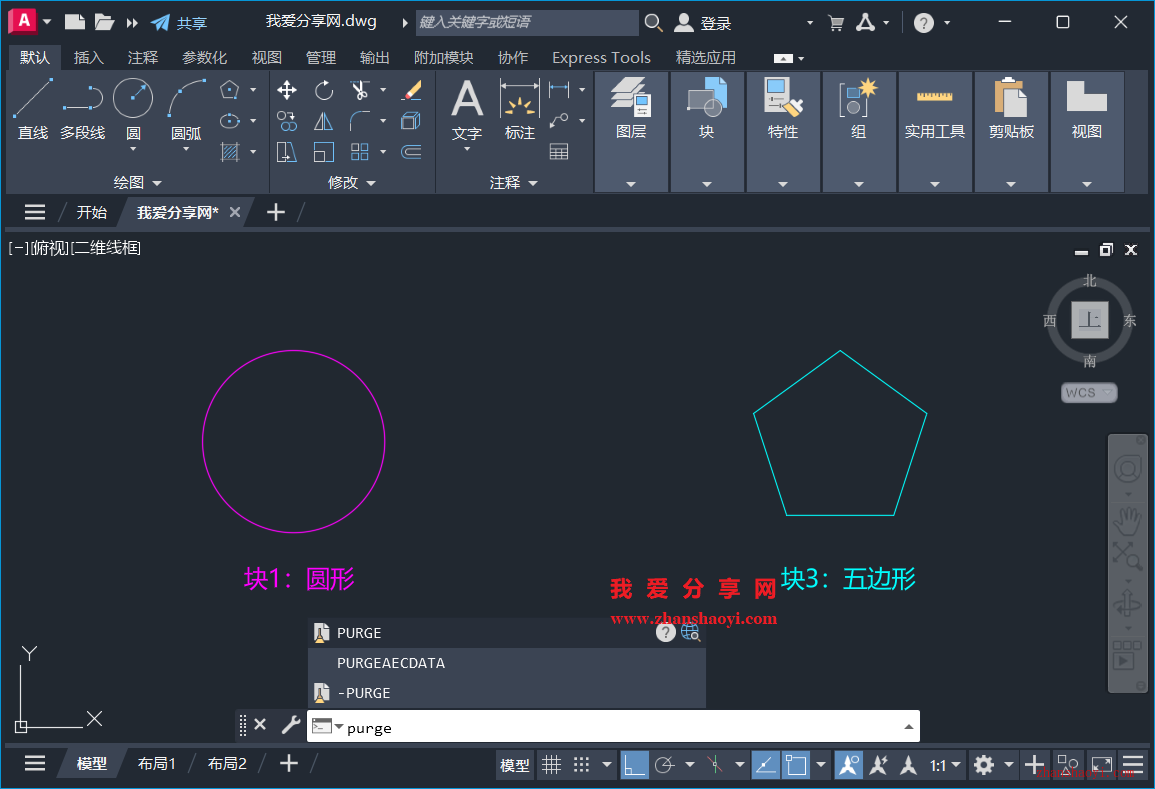Switch to the Insert (插入) ribbon tab
Viewport: 1155px width, 789px height.
tap(89, 57)
